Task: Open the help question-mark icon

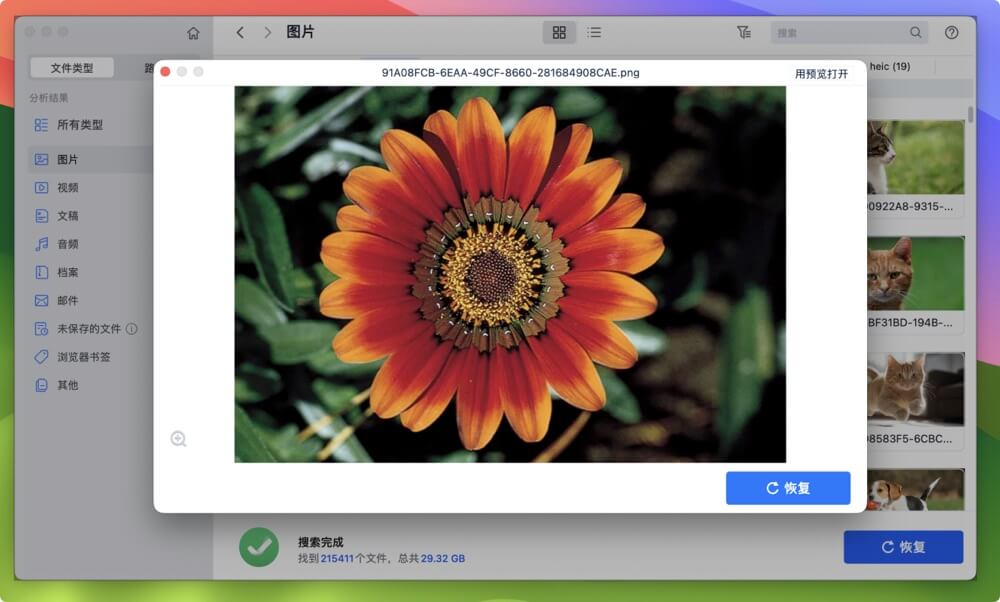Action: pos(949,32)
